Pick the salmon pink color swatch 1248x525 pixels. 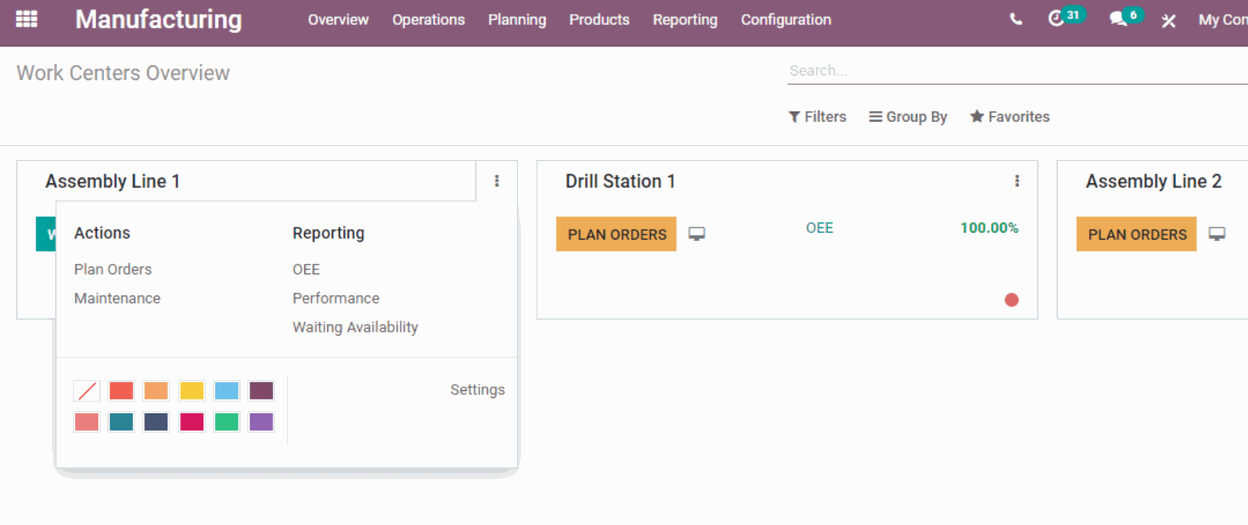(x=87, y=422)
